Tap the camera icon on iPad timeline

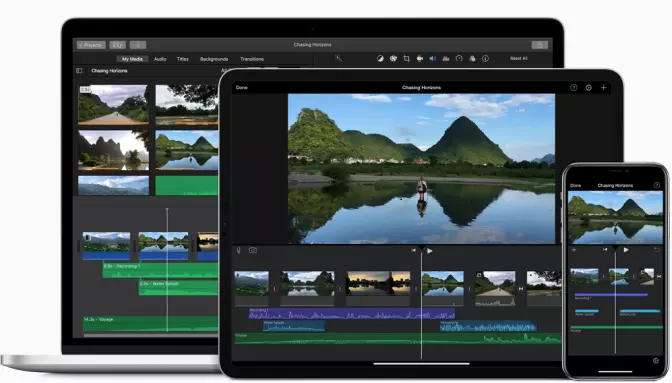click(x=253, y=250)
